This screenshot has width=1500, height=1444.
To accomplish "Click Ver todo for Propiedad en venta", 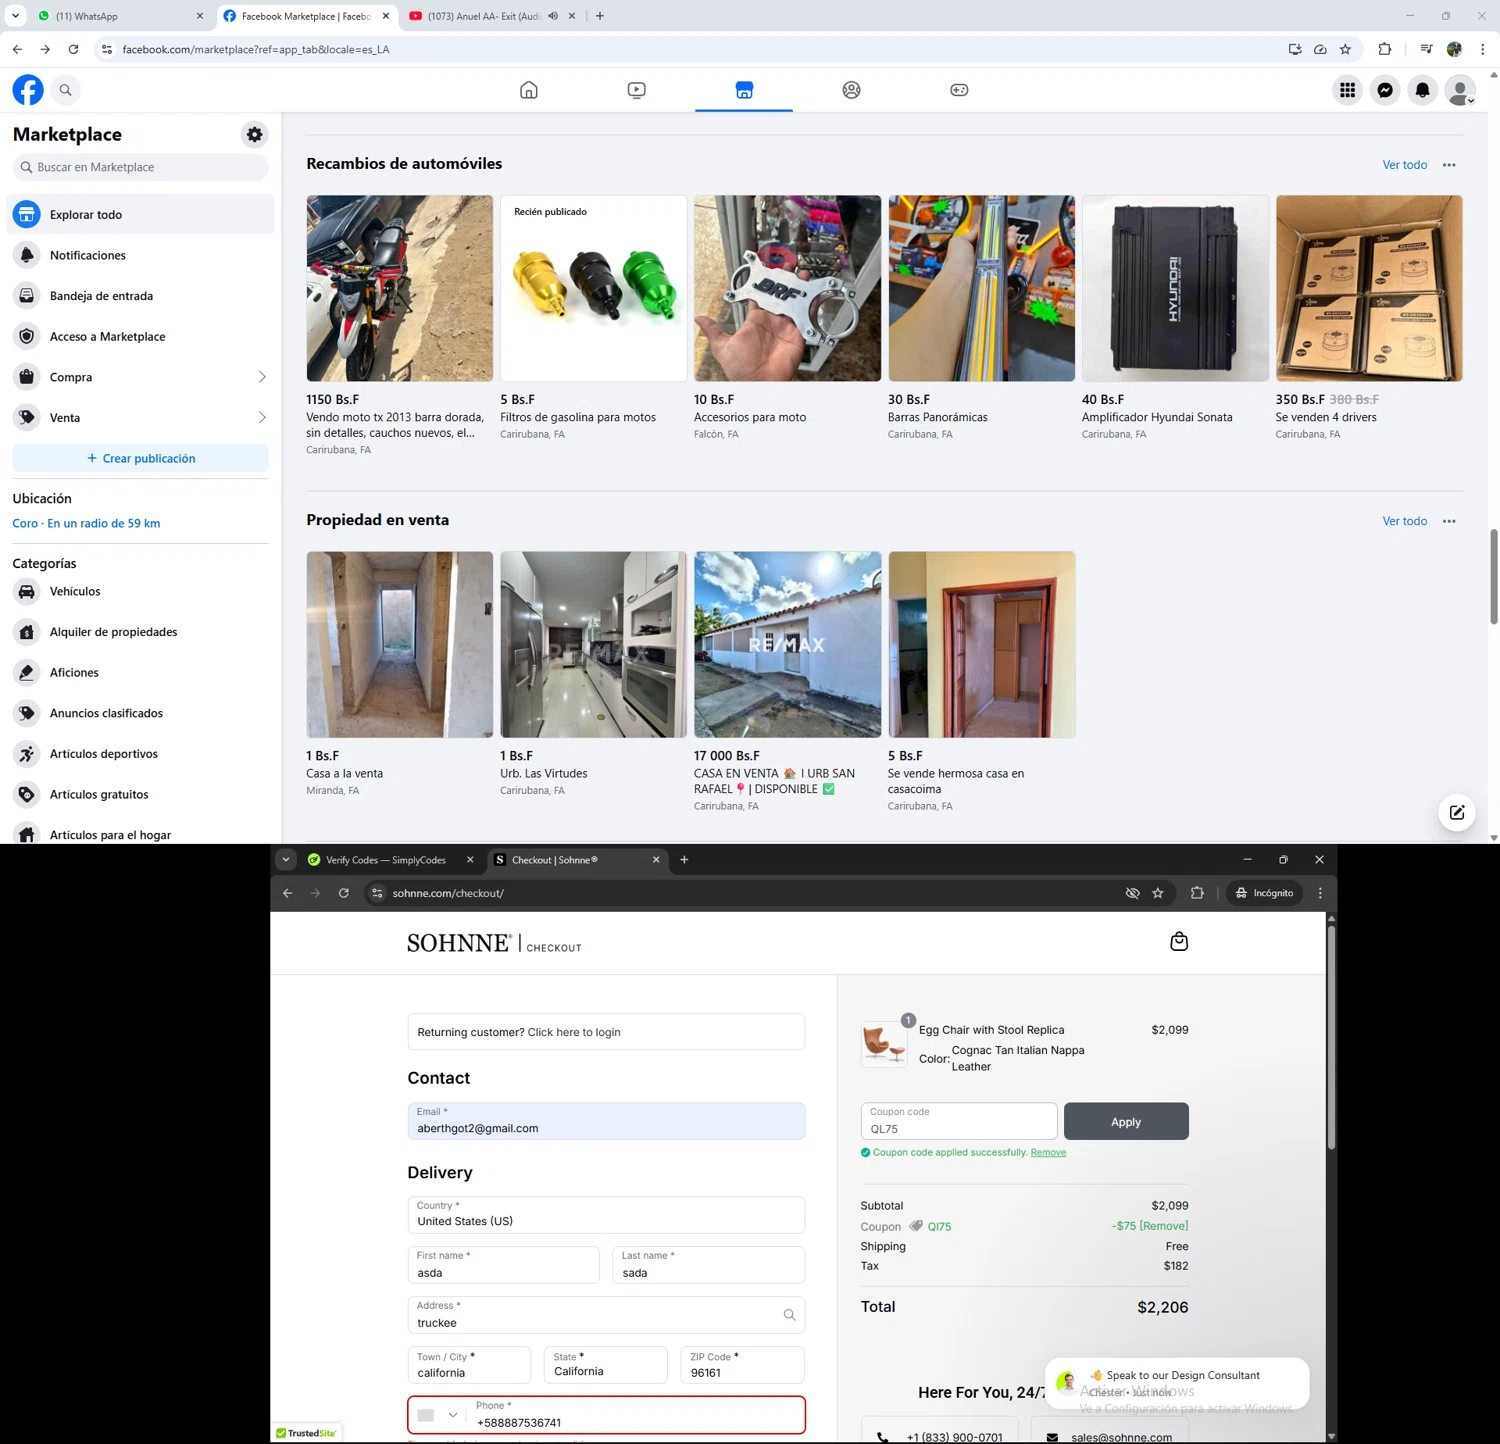I will pos(1404,521).
